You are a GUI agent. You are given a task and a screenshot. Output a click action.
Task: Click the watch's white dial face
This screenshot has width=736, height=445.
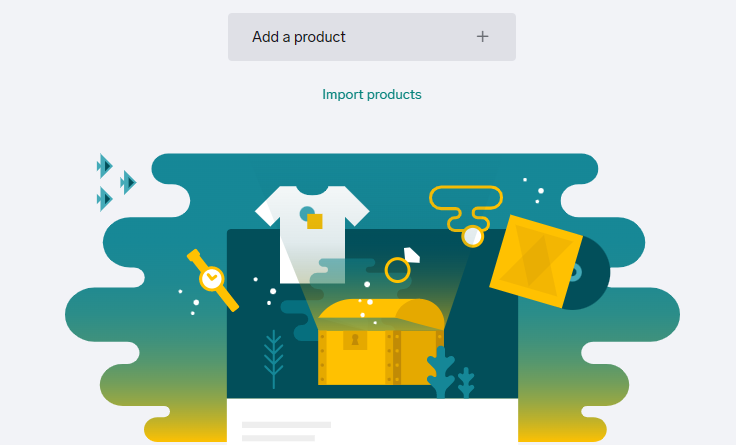[211, 277]
